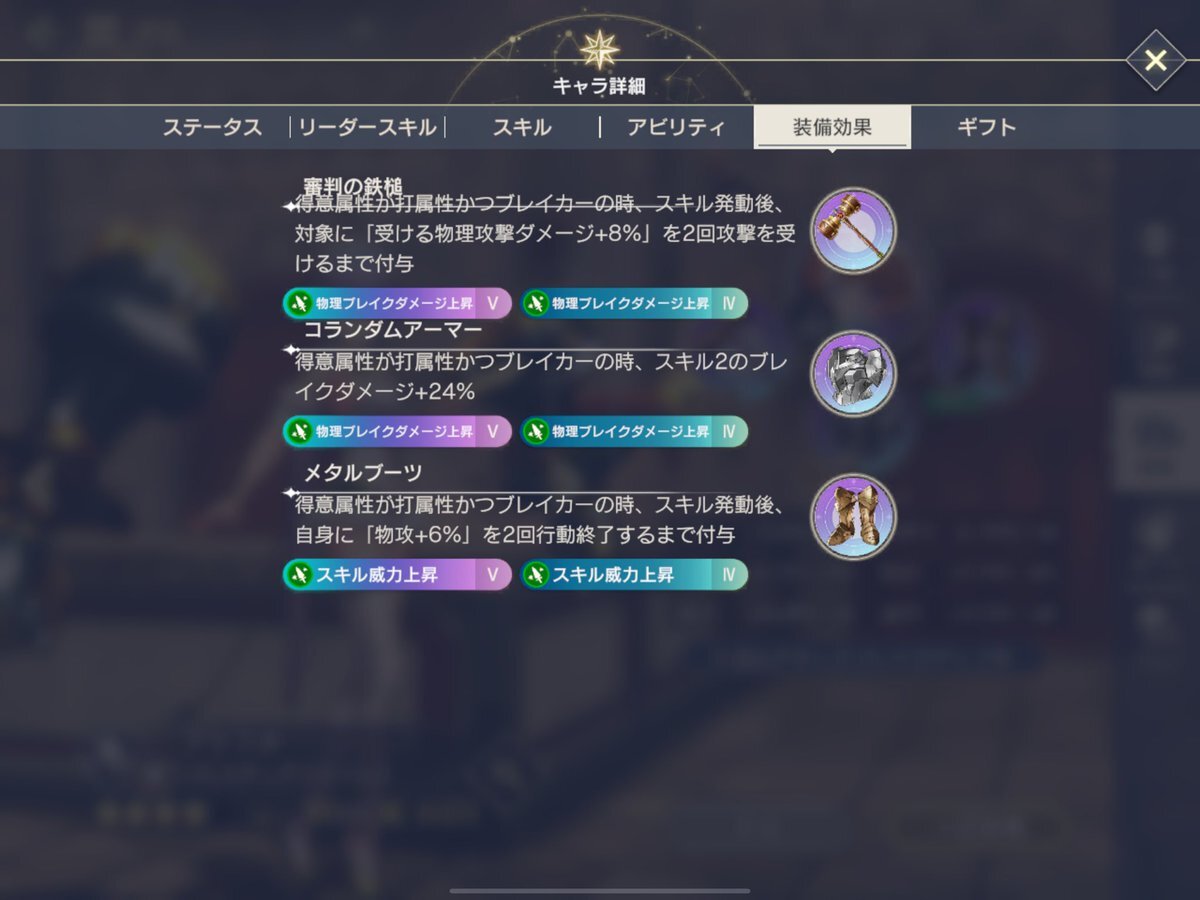Tap the スキル威力上昇 IV badge
This screenshot has height=900, width=1200.
[x=634, y=575]
